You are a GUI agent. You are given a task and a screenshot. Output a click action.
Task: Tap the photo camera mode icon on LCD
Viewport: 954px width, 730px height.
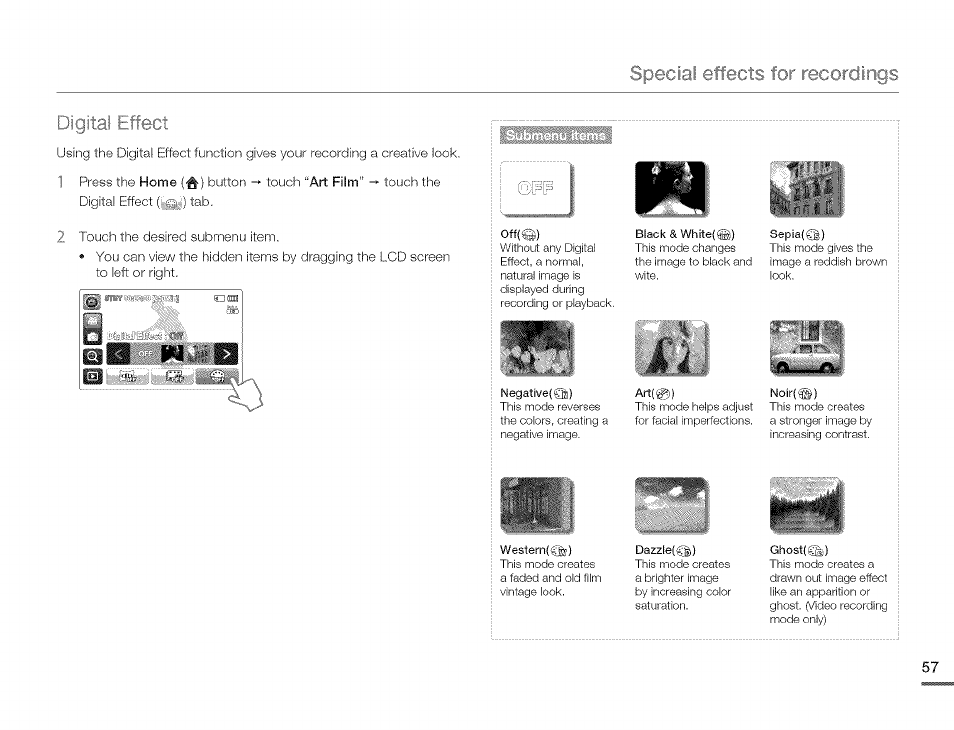[x=92, y=336]
